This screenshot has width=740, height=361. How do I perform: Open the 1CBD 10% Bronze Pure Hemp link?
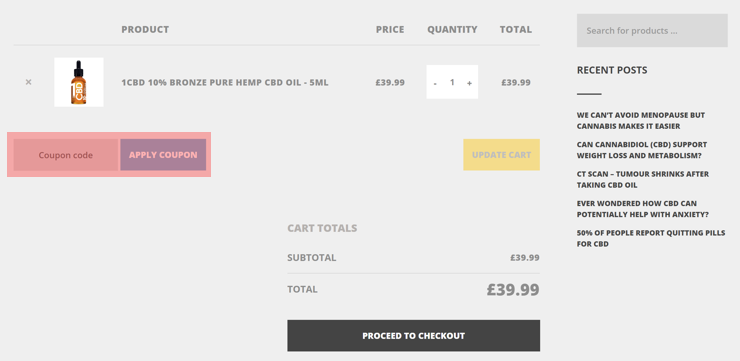225,83
